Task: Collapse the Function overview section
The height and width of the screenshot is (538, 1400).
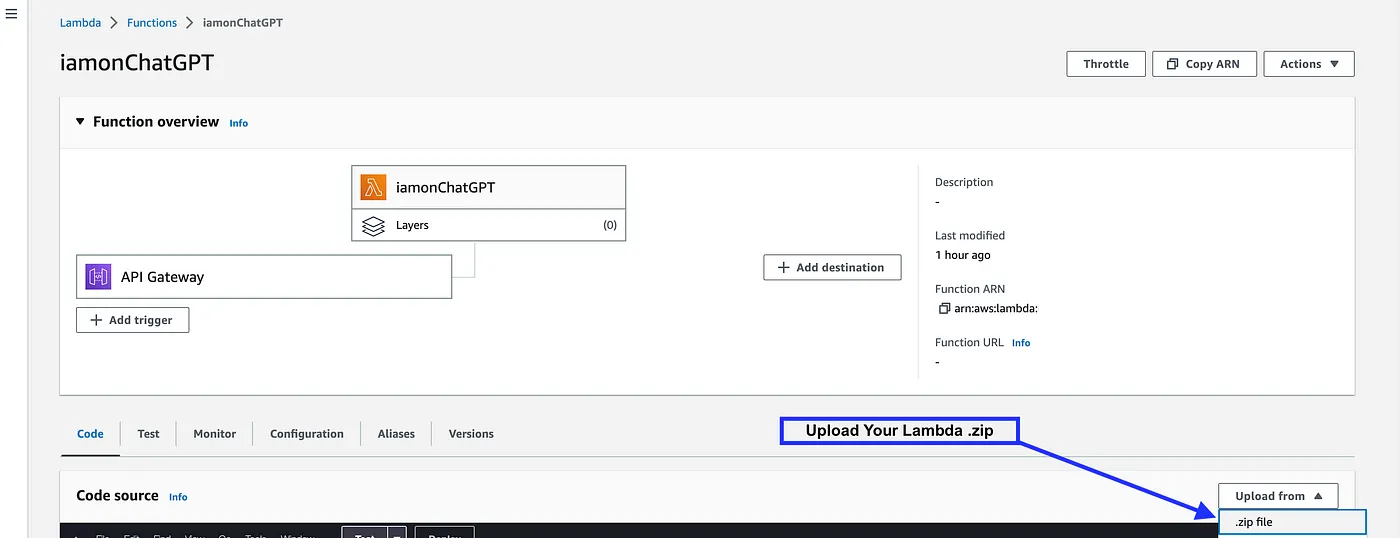Action: [x=81, y=122]
